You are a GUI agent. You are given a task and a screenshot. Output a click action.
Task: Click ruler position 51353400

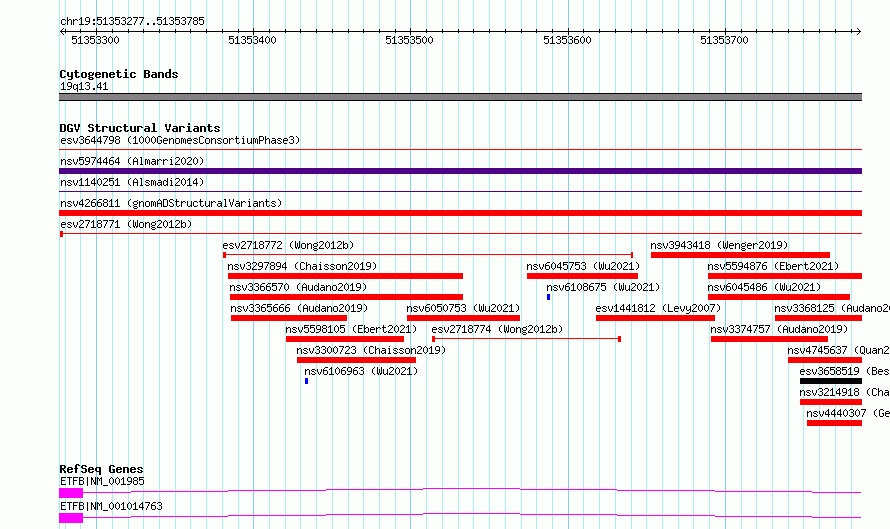click(x=252, y=40)
